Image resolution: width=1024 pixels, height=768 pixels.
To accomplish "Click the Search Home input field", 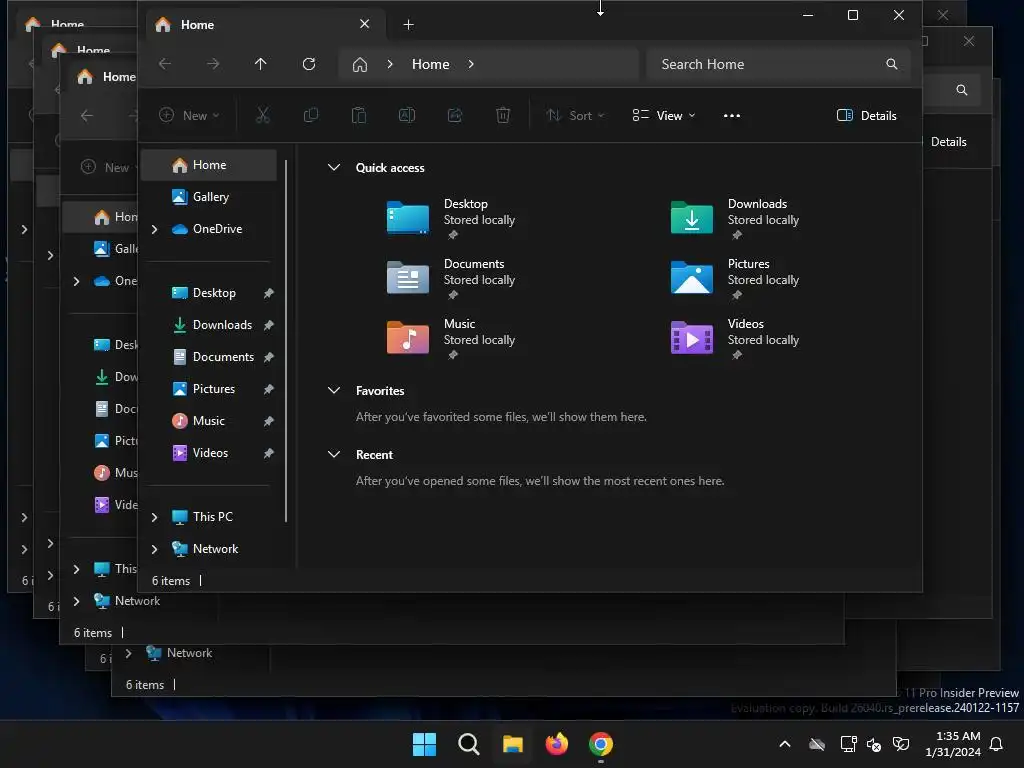I will click(x=778, y=64).
